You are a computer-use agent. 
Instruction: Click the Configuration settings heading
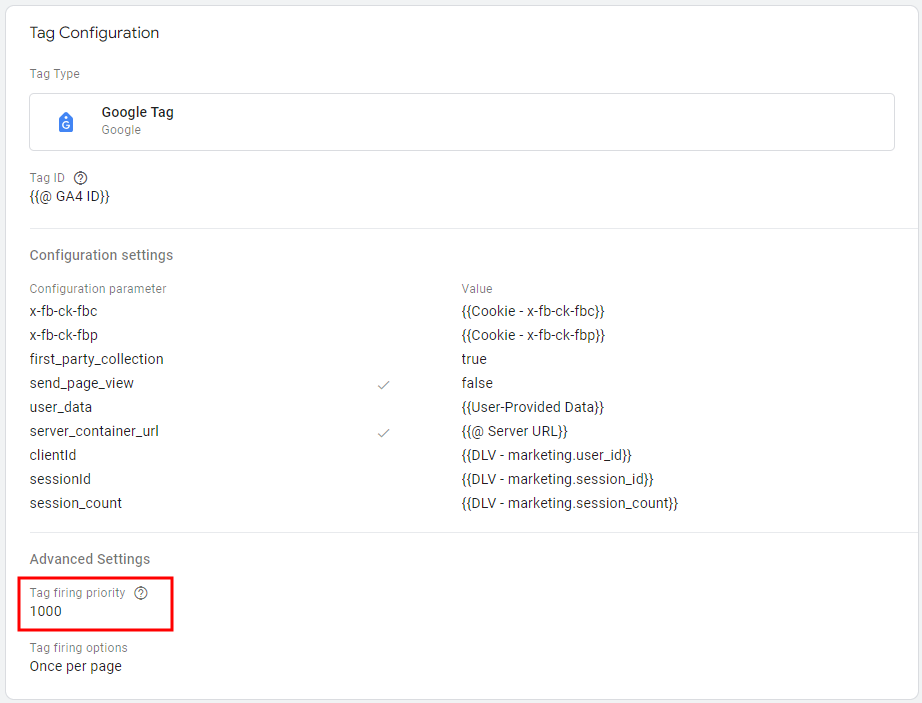(102, 255)
